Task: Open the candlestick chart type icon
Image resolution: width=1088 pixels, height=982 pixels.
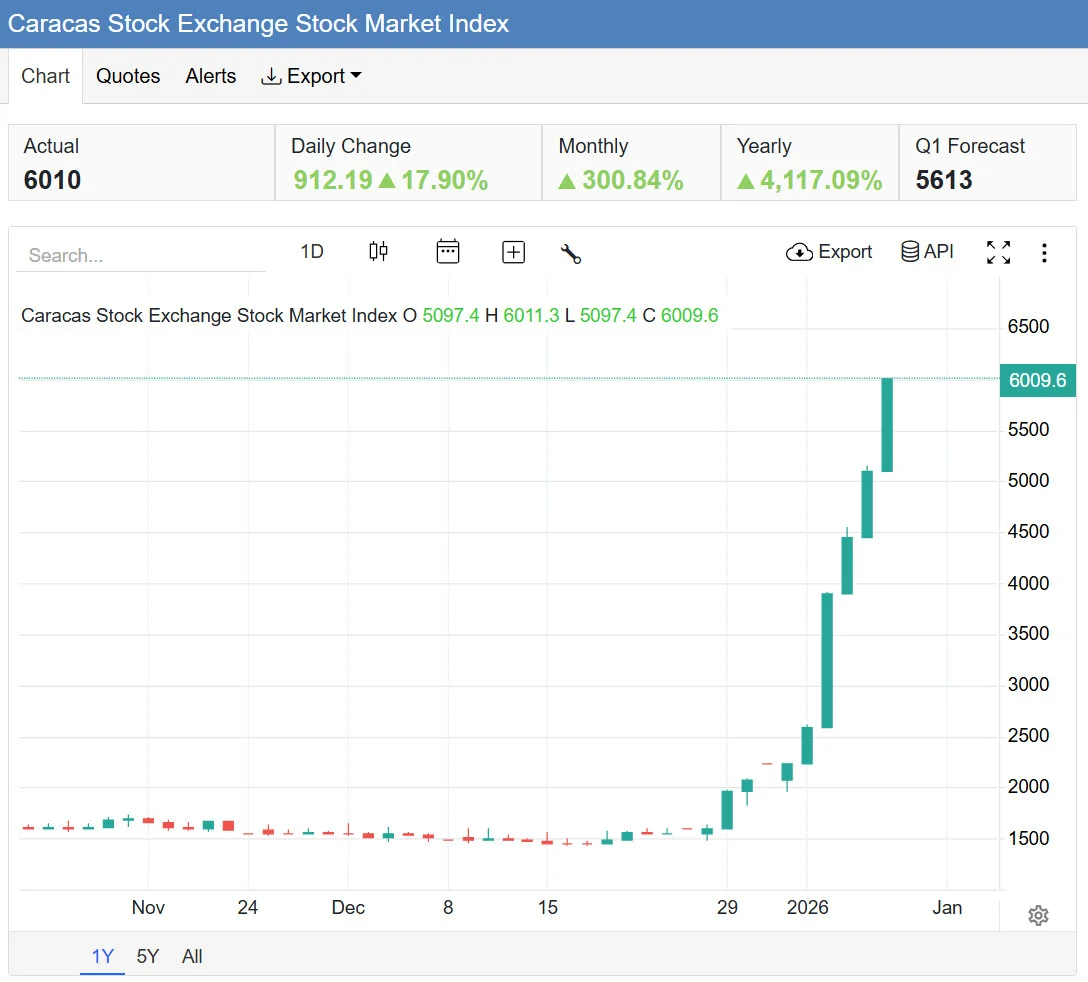Action: coord(378,251)
